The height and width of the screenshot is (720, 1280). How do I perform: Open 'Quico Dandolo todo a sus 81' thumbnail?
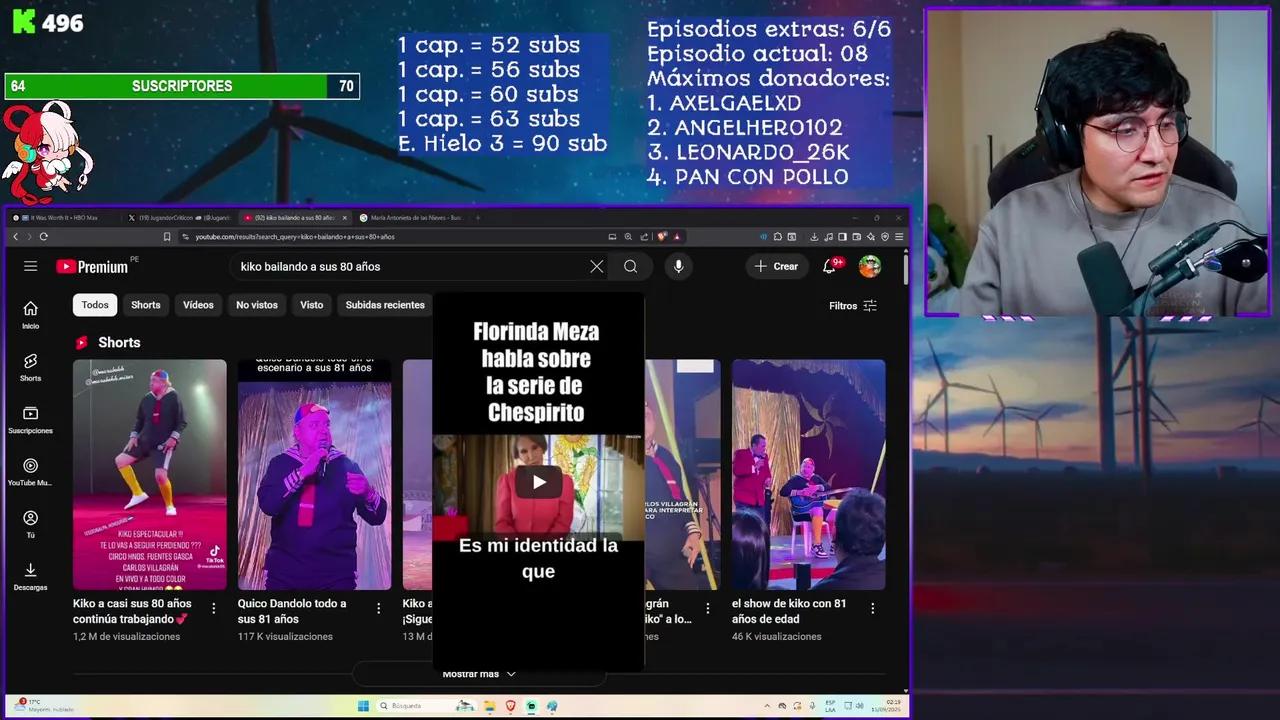(314, 475)
